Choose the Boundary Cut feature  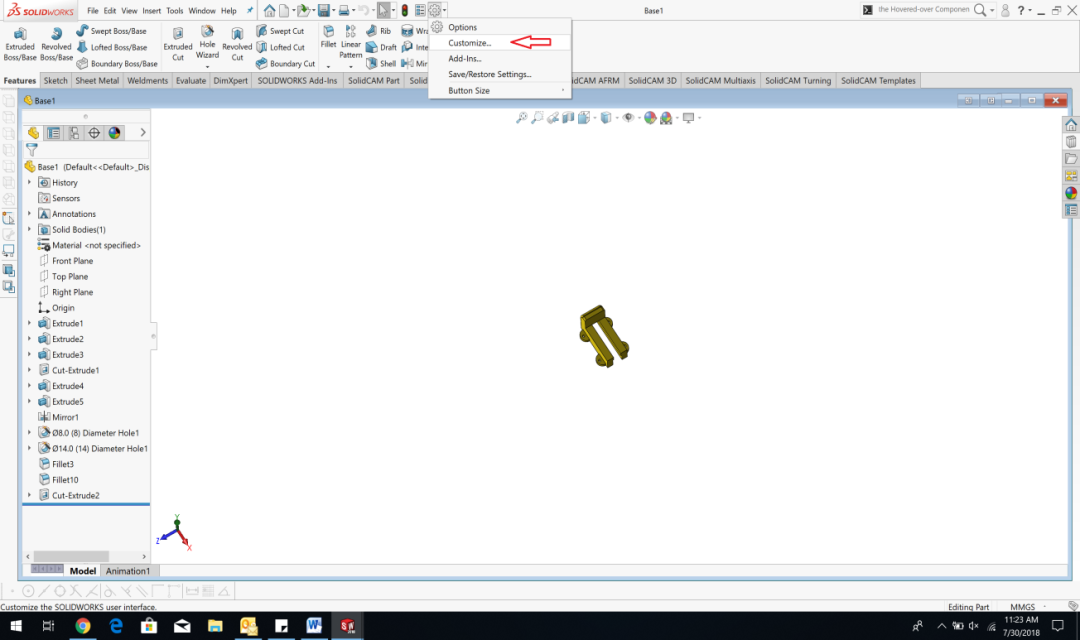285,63
